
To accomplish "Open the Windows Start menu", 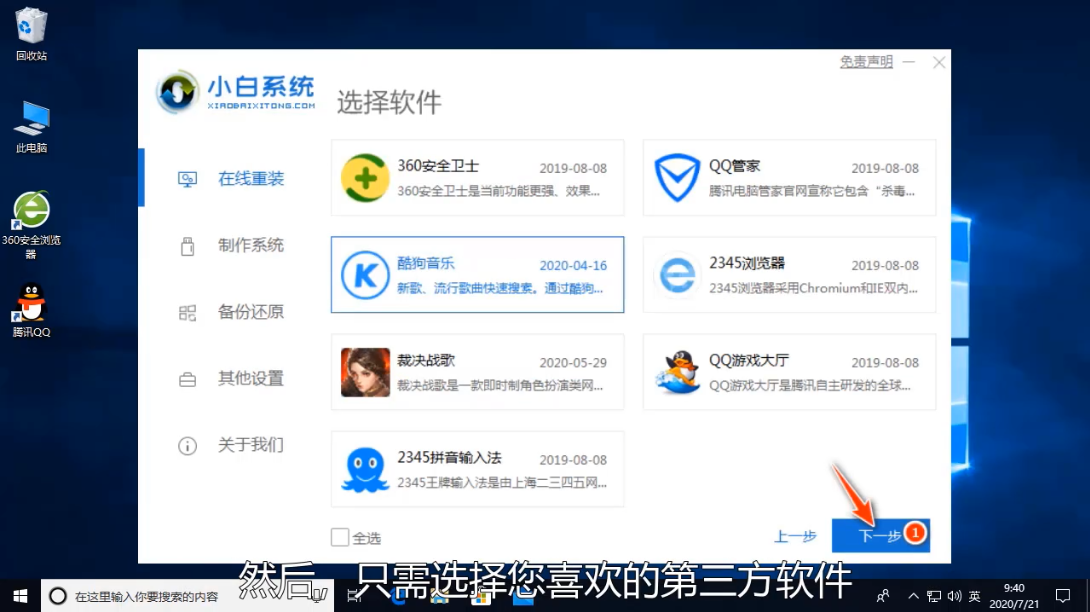I will pyautogui.click(x=20, y=596).
